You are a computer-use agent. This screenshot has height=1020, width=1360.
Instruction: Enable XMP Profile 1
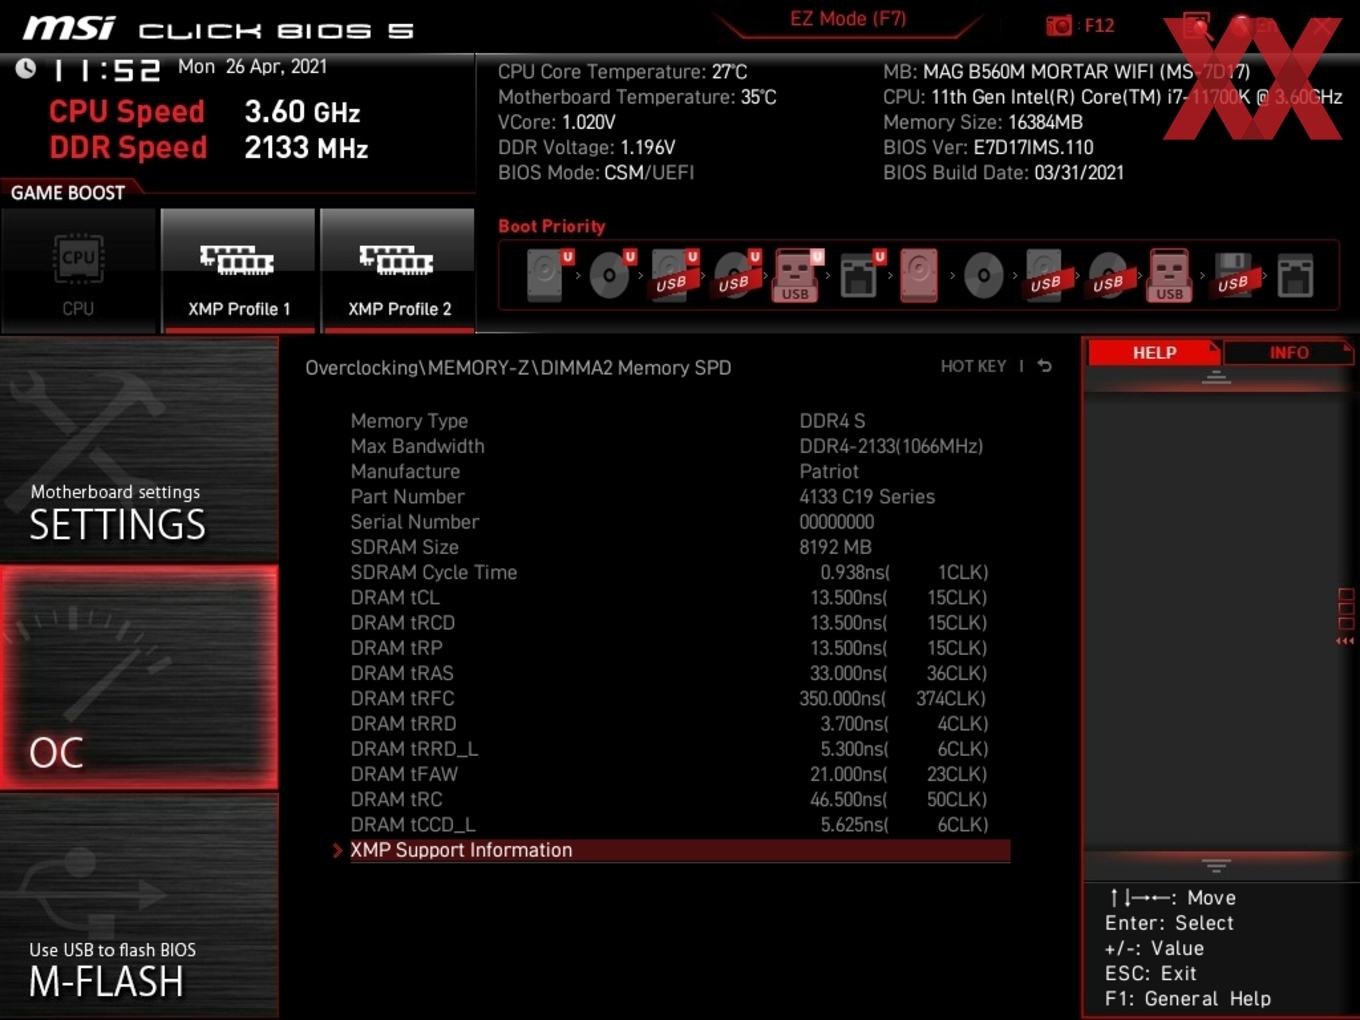tap(238, 270)
